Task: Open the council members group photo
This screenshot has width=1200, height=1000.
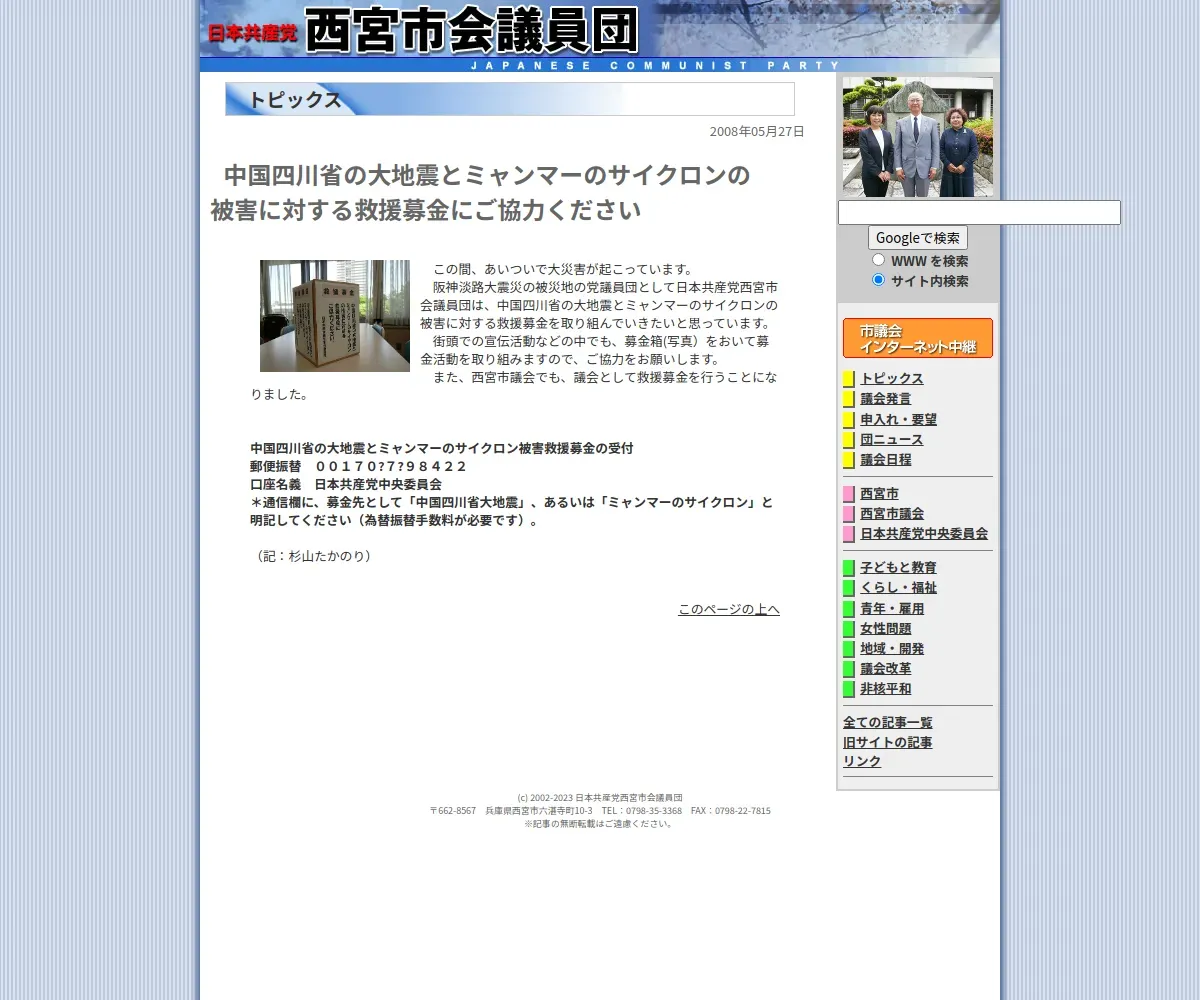Action: [918, 137]
